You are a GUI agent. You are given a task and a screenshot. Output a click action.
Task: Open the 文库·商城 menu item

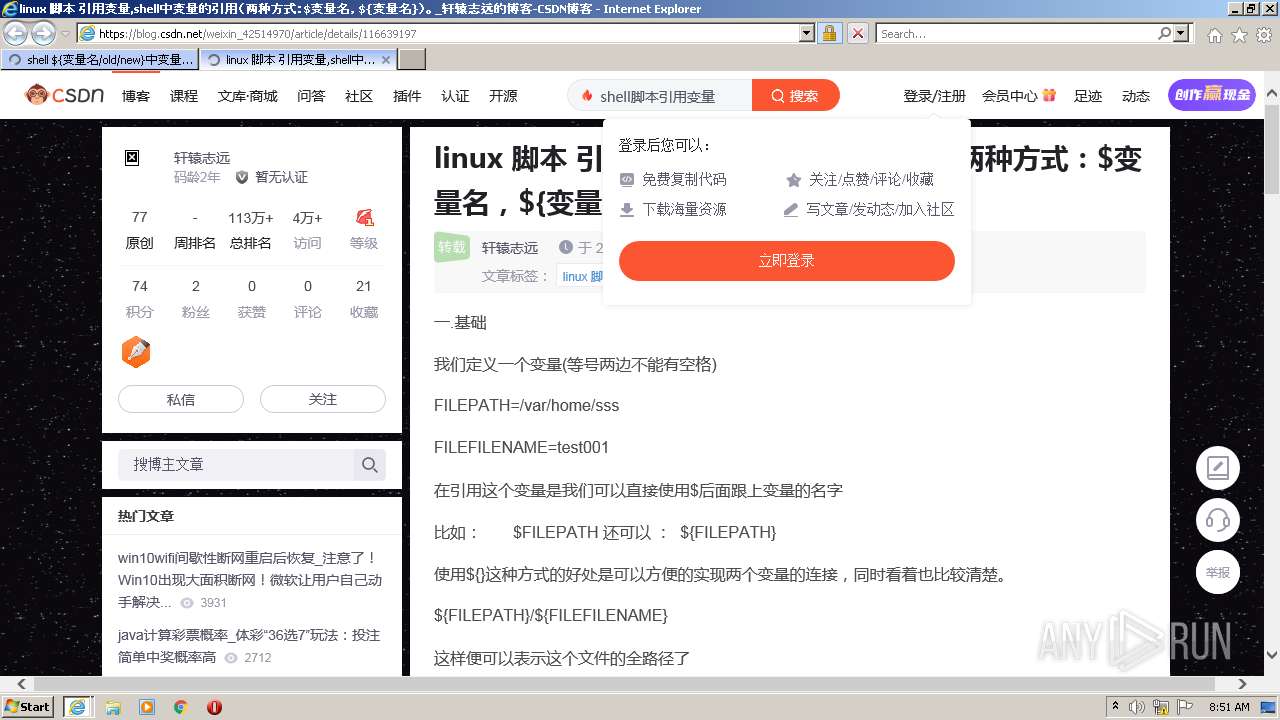pos(247,96)
